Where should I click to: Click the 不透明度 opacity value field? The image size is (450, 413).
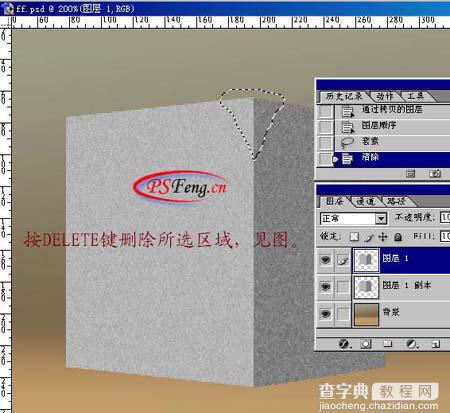445,217
